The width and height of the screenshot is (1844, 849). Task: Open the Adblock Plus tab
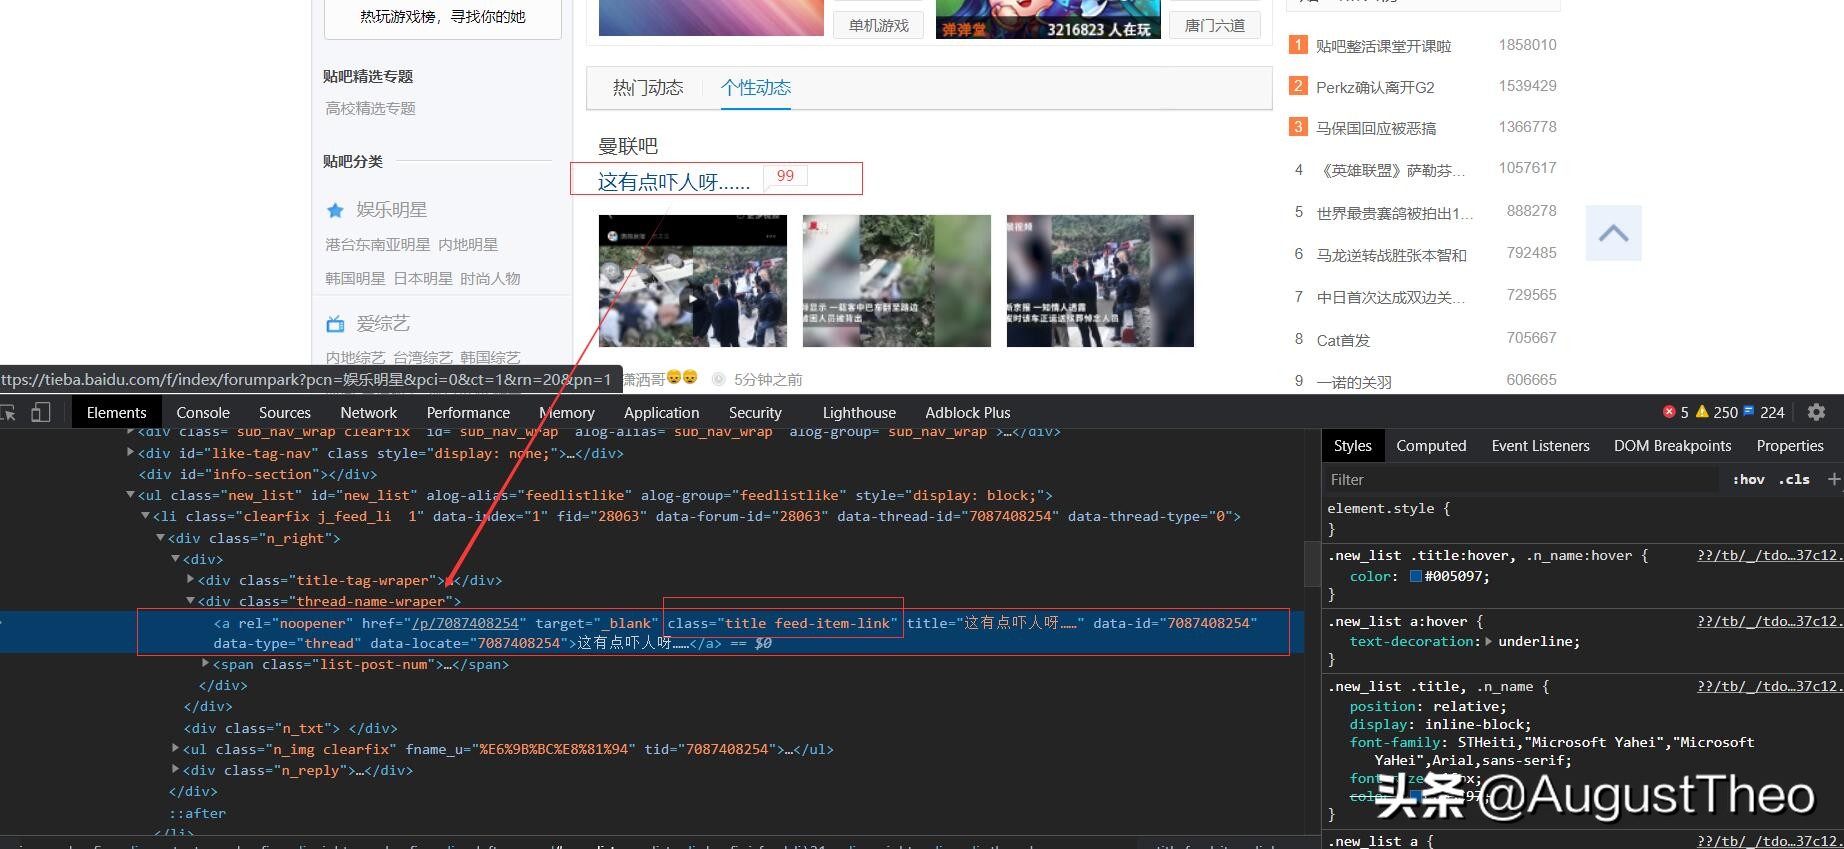(968, 412)
